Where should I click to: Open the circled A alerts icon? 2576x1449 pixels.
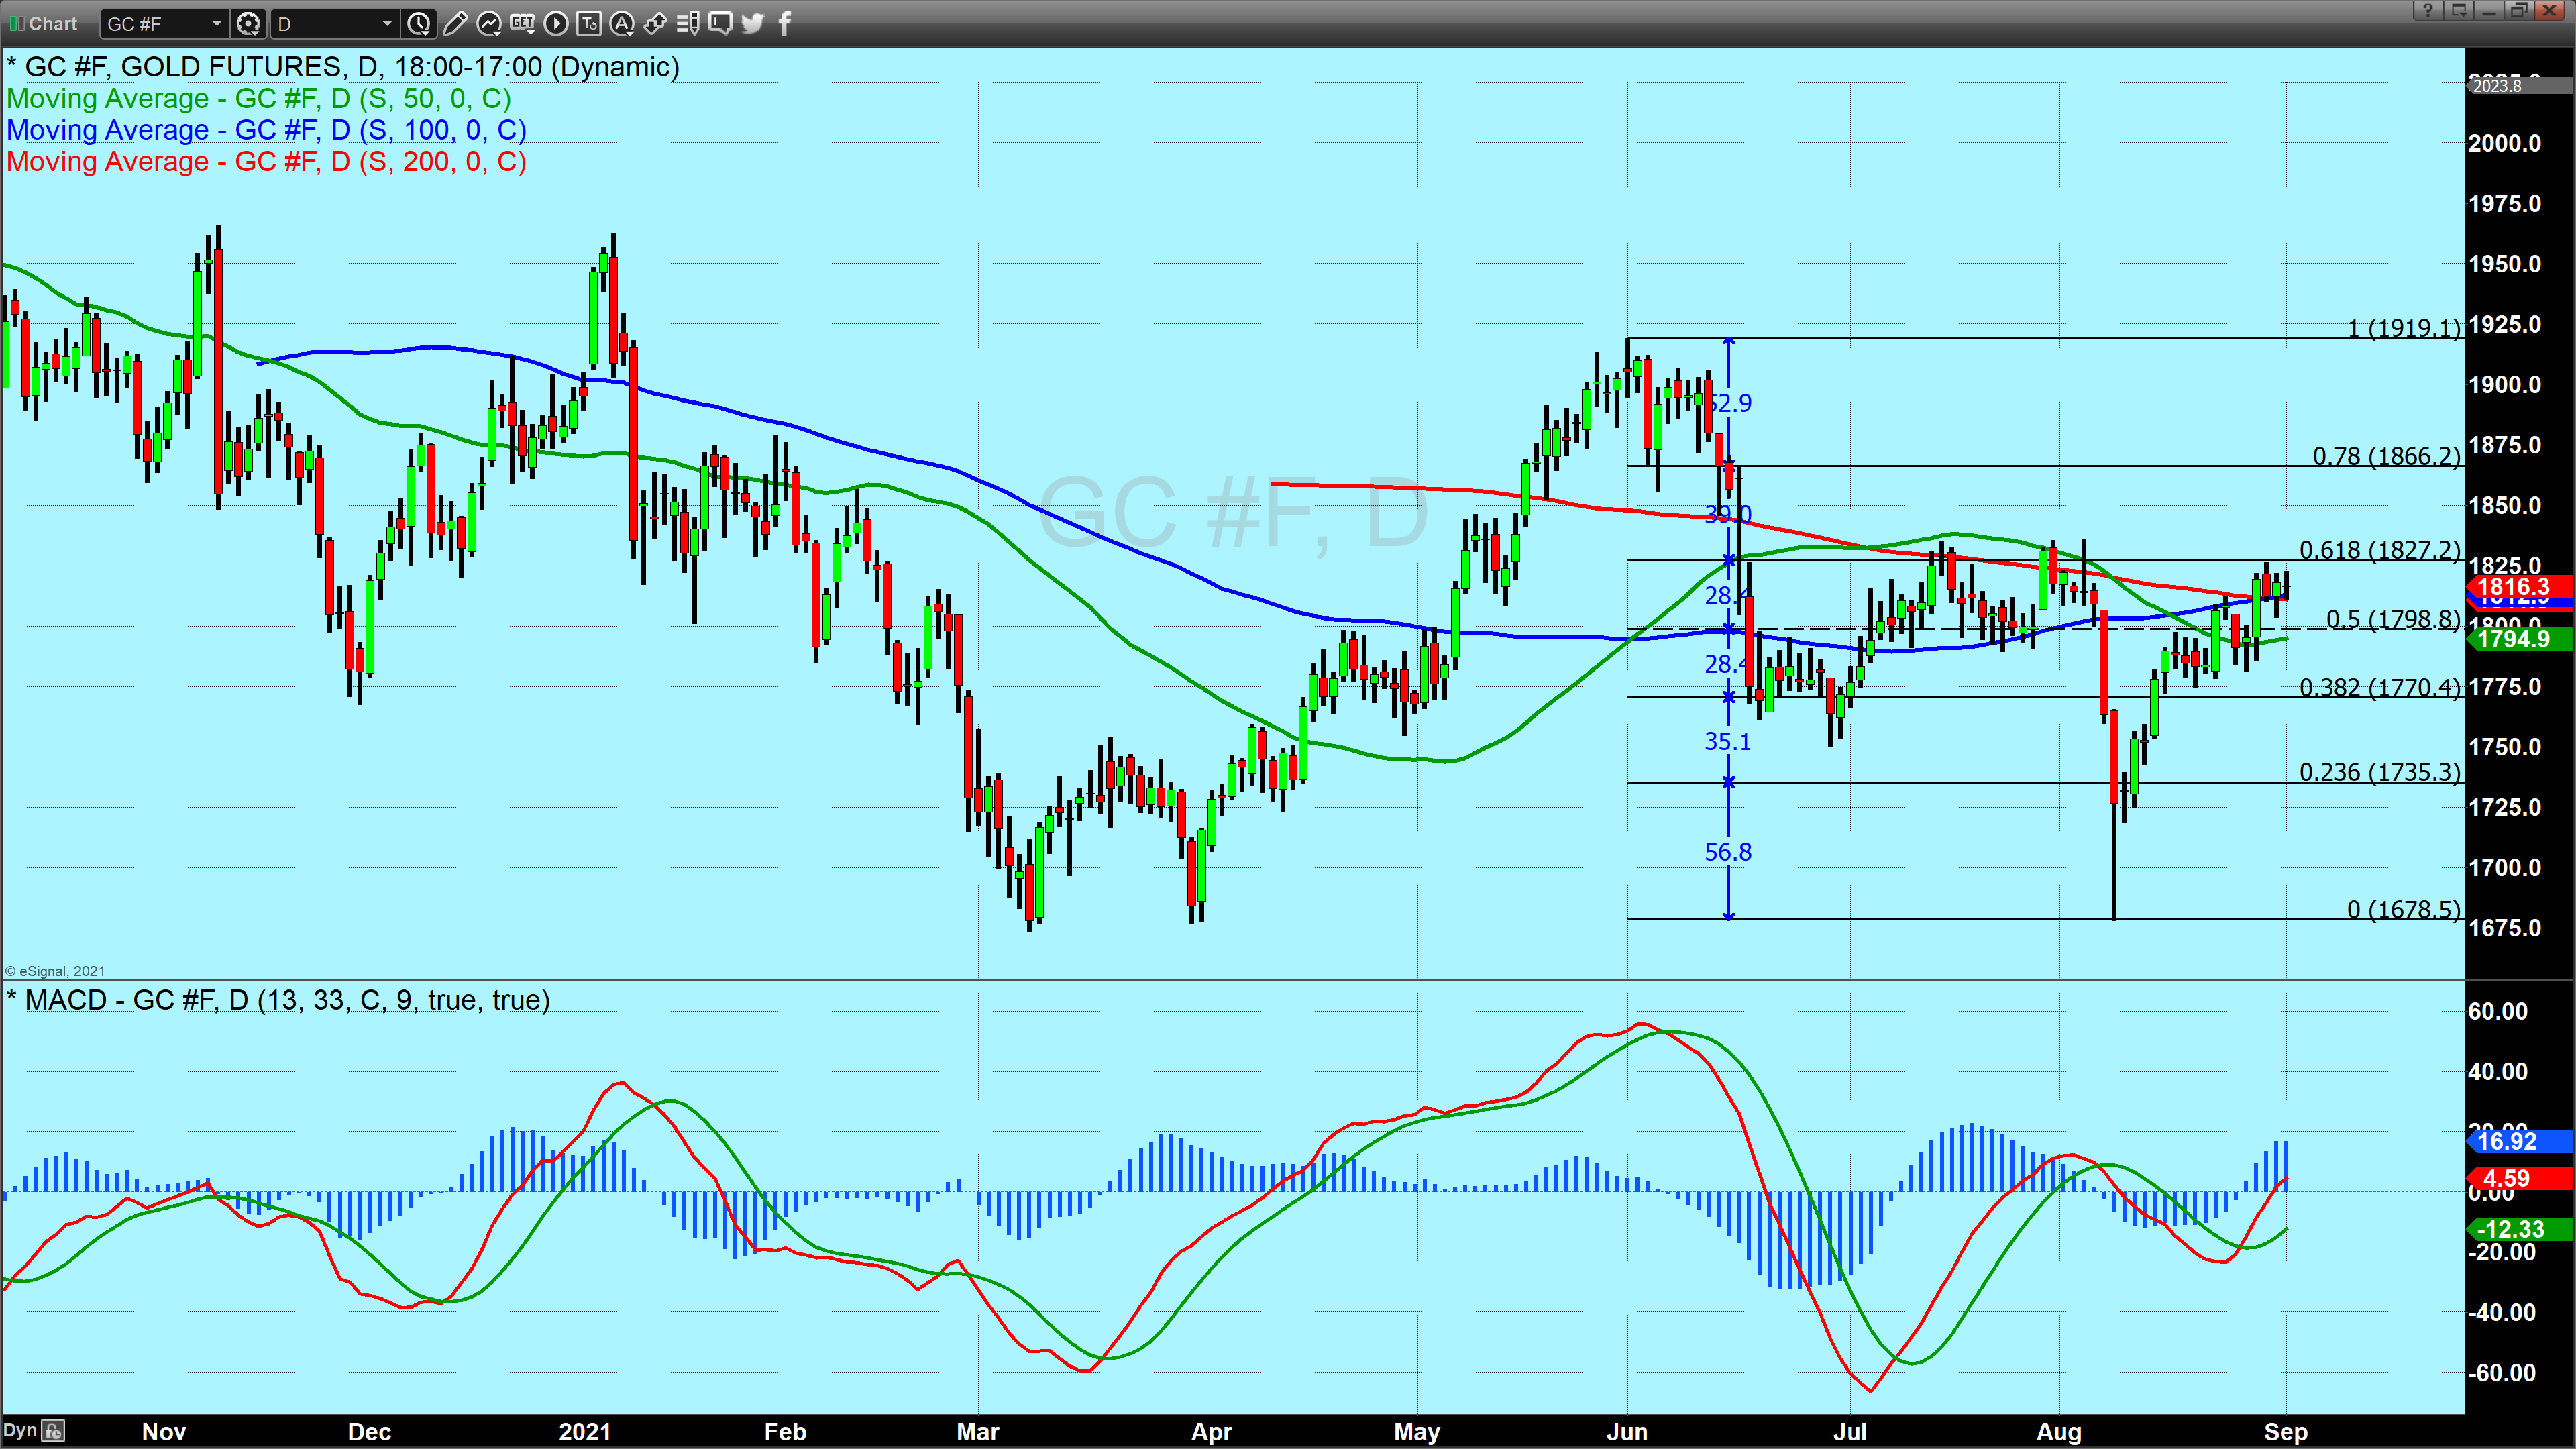[622, 23]
